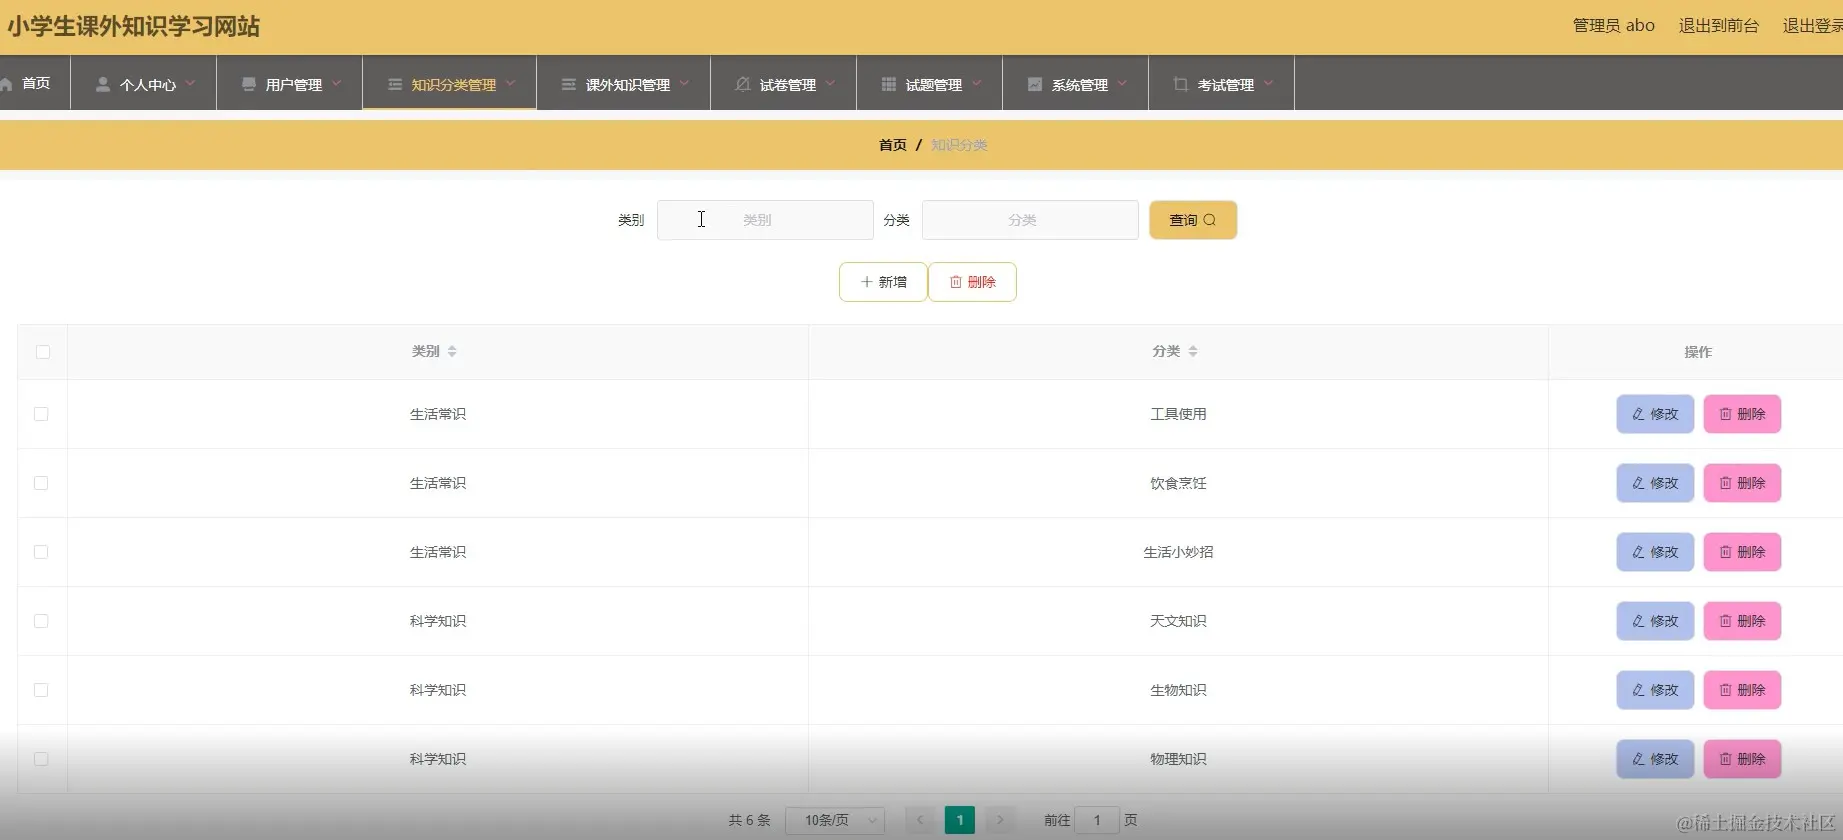The width and height of the screenshot is (1843, 840).
Task: Select page 1 in pagination
Action: tap(960, 820)
